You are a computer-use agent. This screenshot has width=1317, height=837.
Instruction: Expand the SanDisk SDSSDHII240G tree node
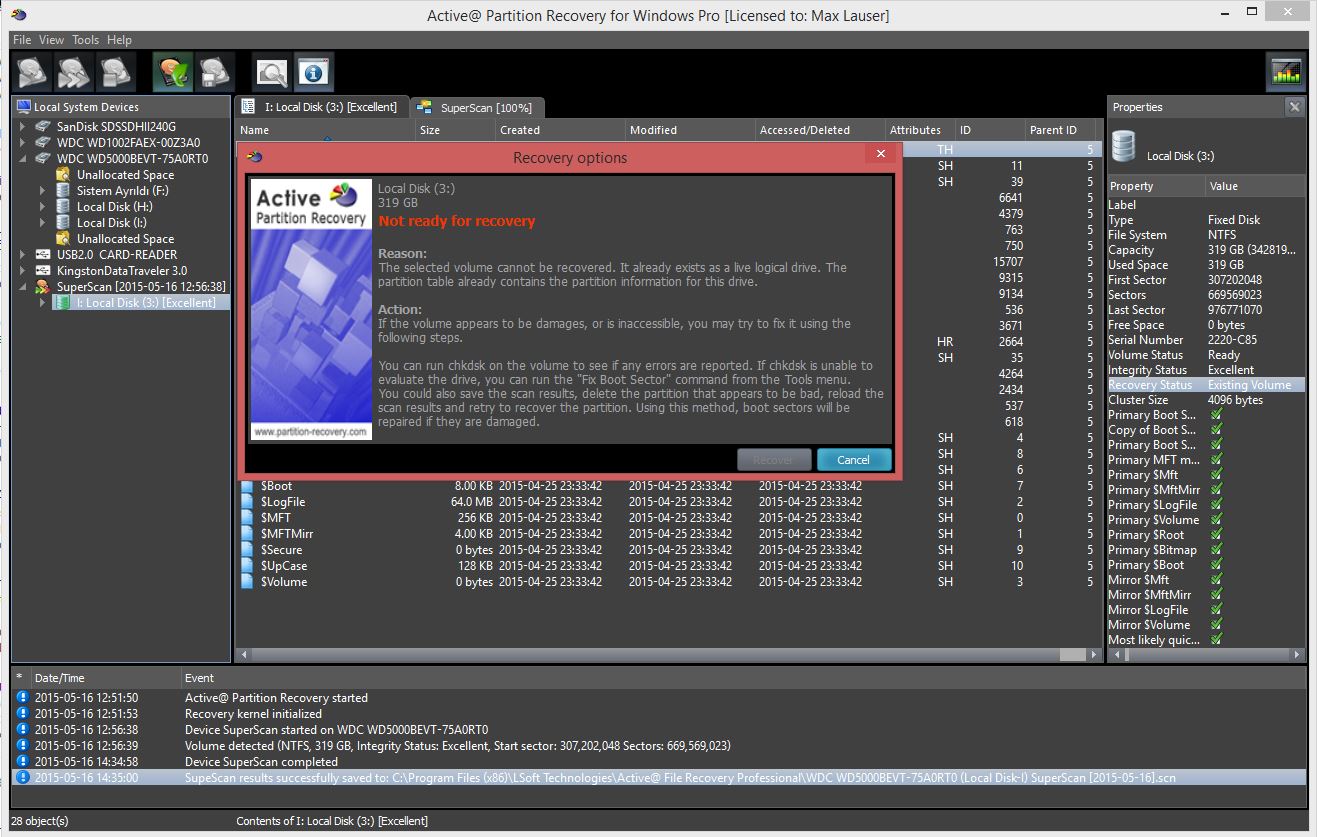pos(23,127)
